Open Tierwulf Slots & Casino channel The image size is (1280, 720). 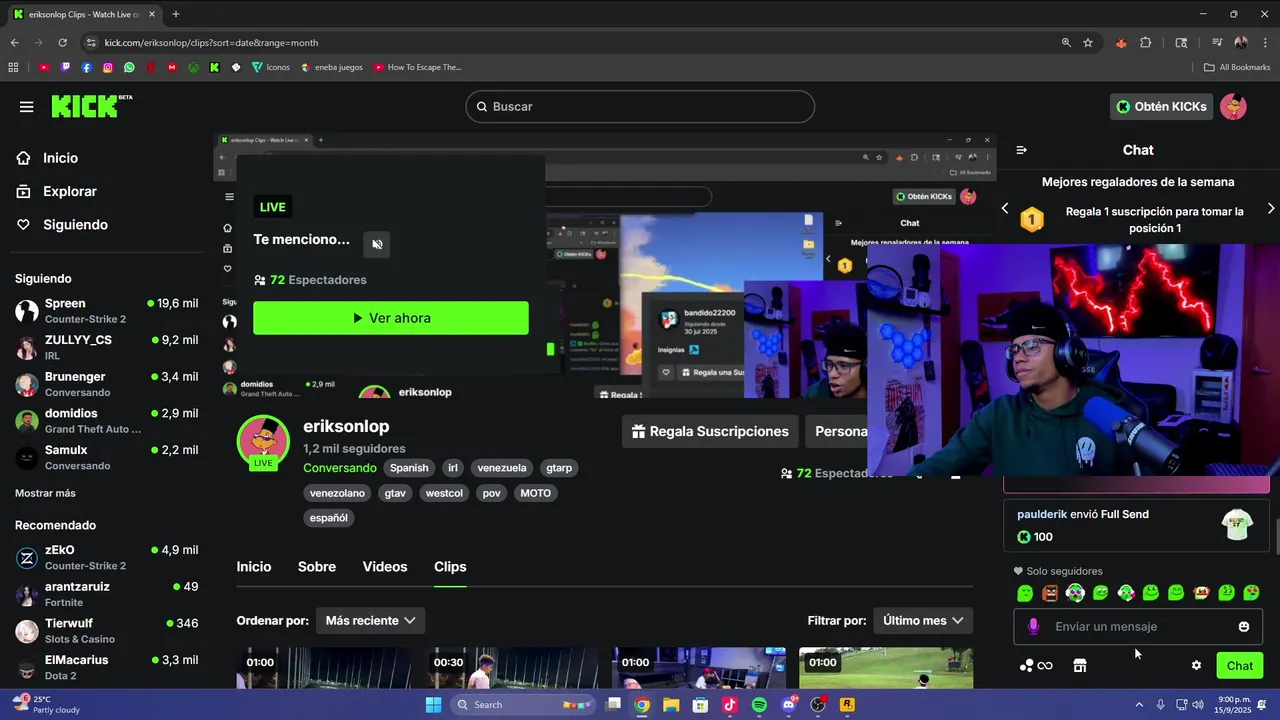point(107,631)
